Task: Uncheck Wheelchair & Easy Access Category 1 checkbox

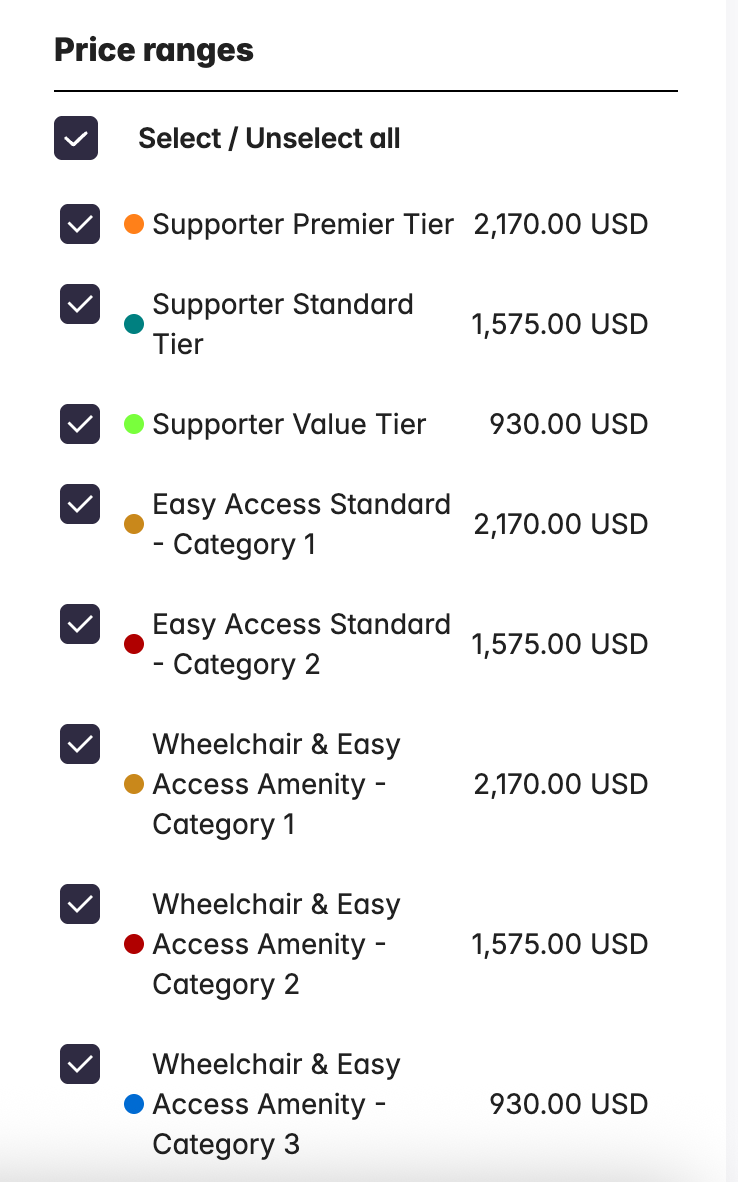Action: pos(80,744)
